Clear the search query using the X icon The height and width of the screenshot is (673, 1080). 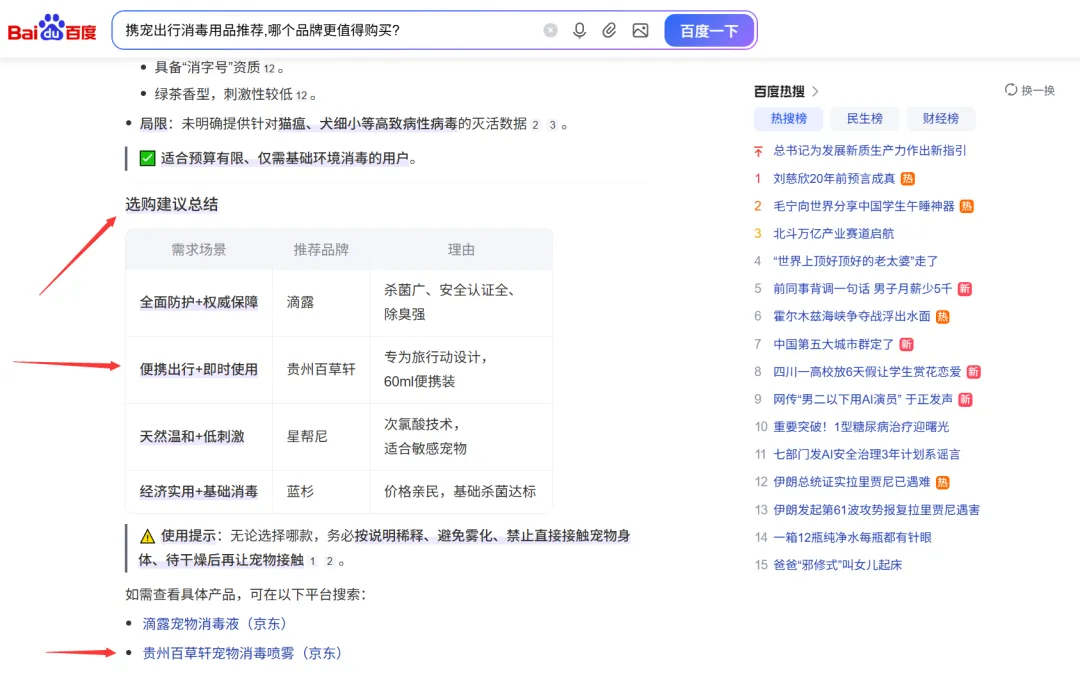pyautogui.click(x=550, y=30)
